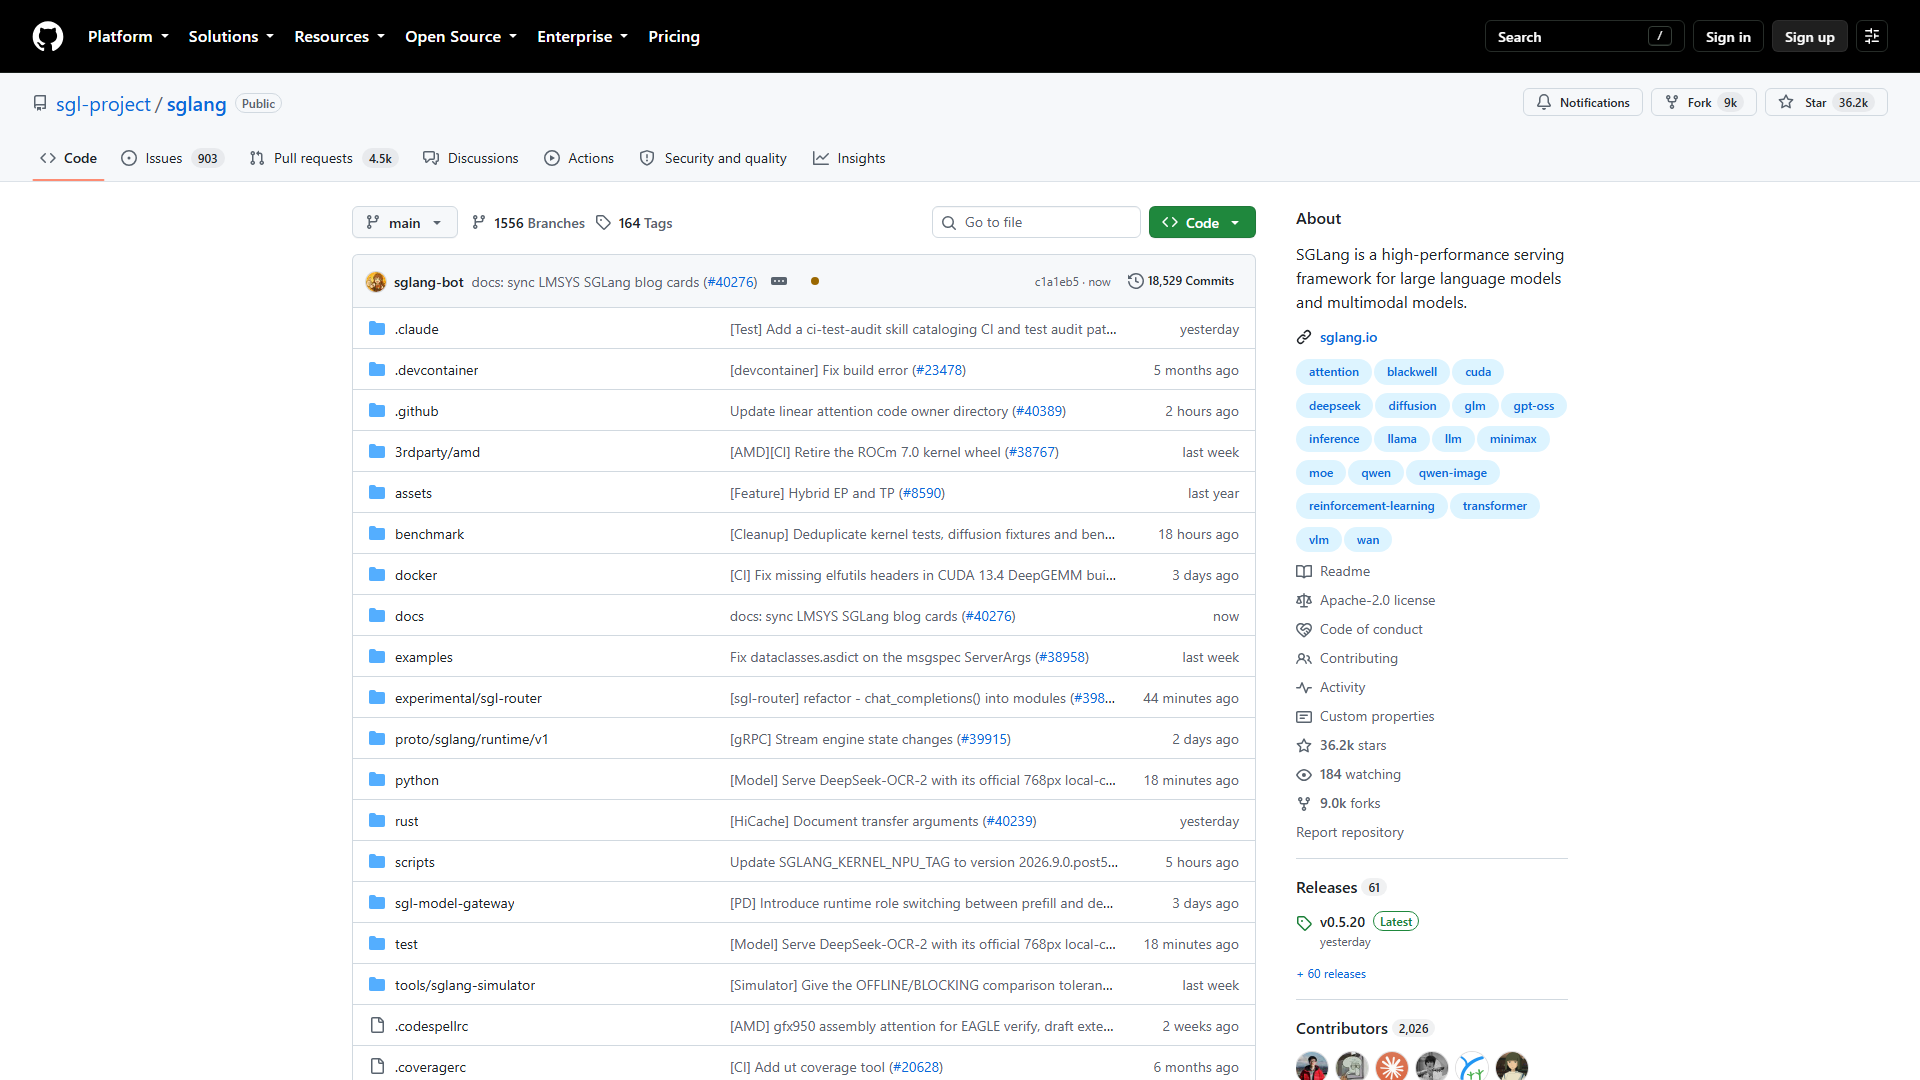This screenshot has height=1080, width=1920.
Task: Expand Open Source menu
Action: click(x=461, y=37)
